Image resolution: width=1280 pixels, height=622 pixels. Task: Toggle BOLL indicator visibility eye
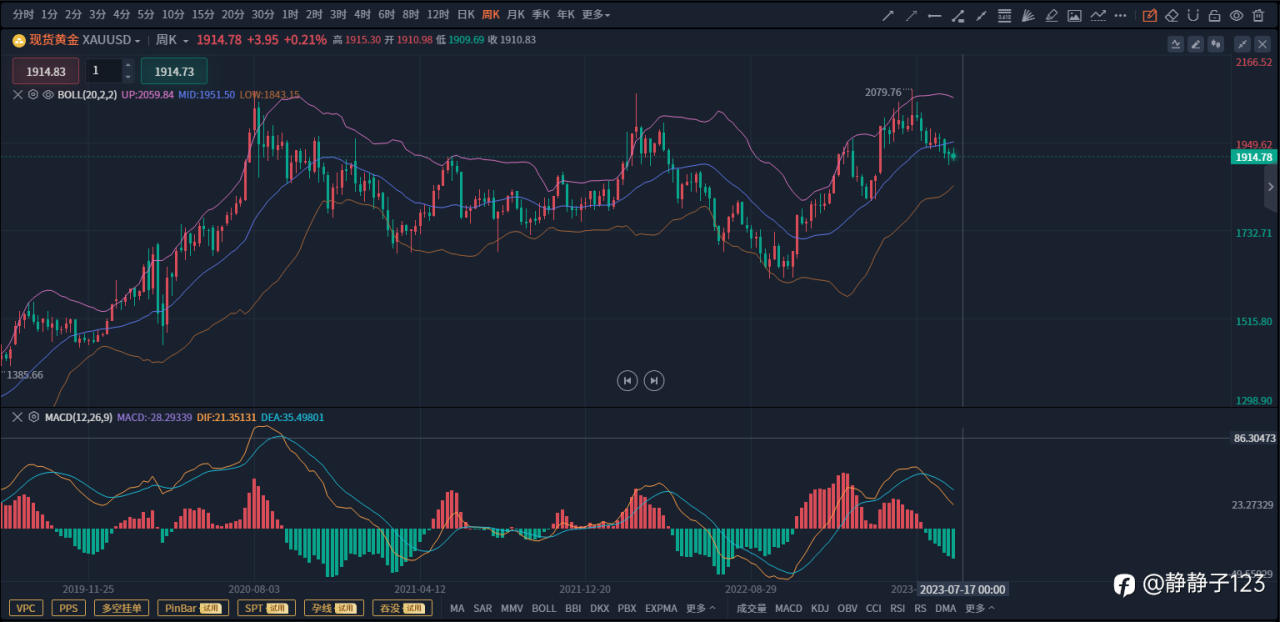[48, 94]
